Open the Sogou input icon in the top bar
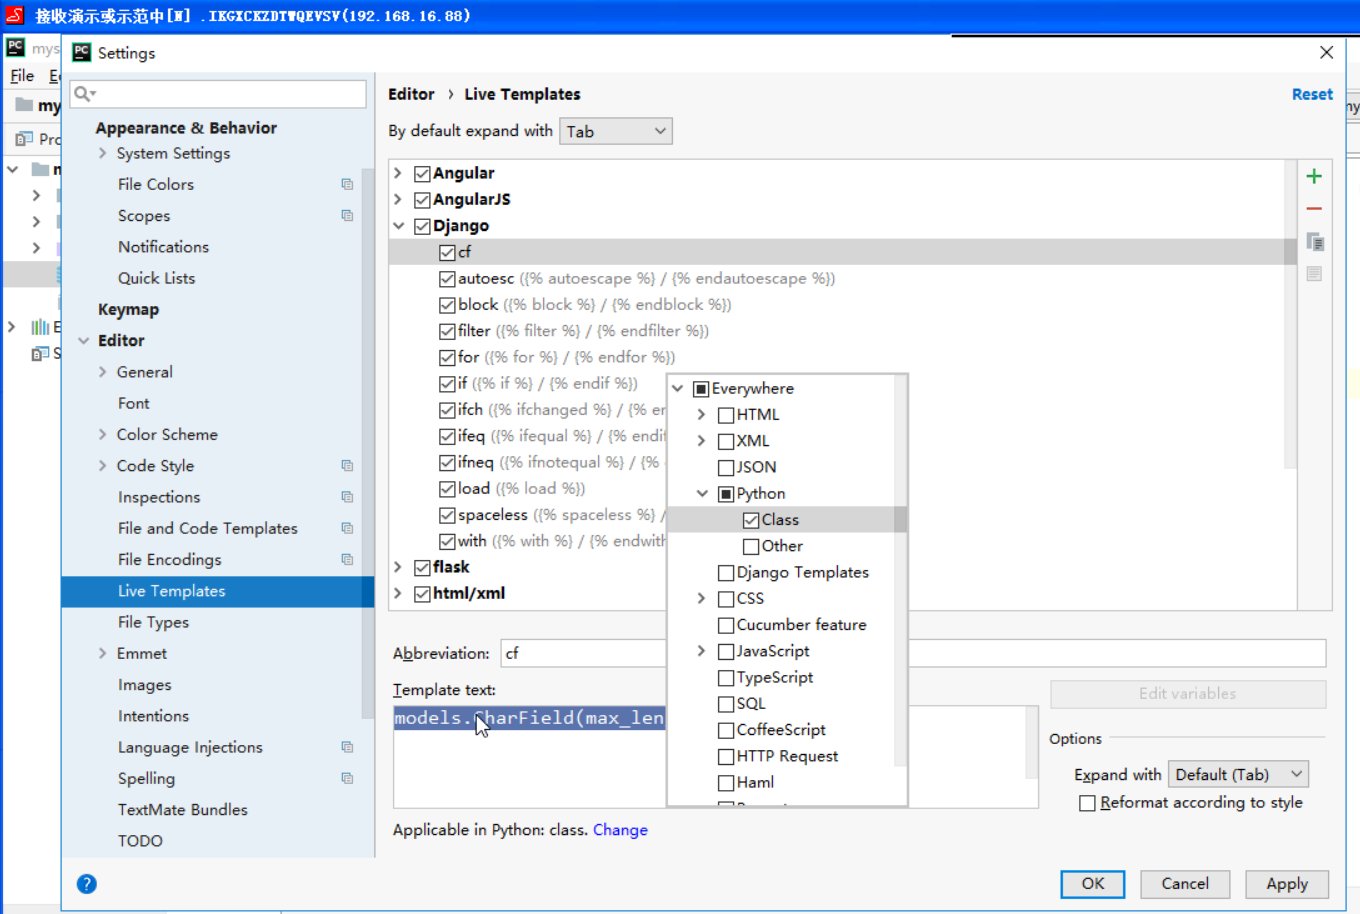 coord(14,15)
